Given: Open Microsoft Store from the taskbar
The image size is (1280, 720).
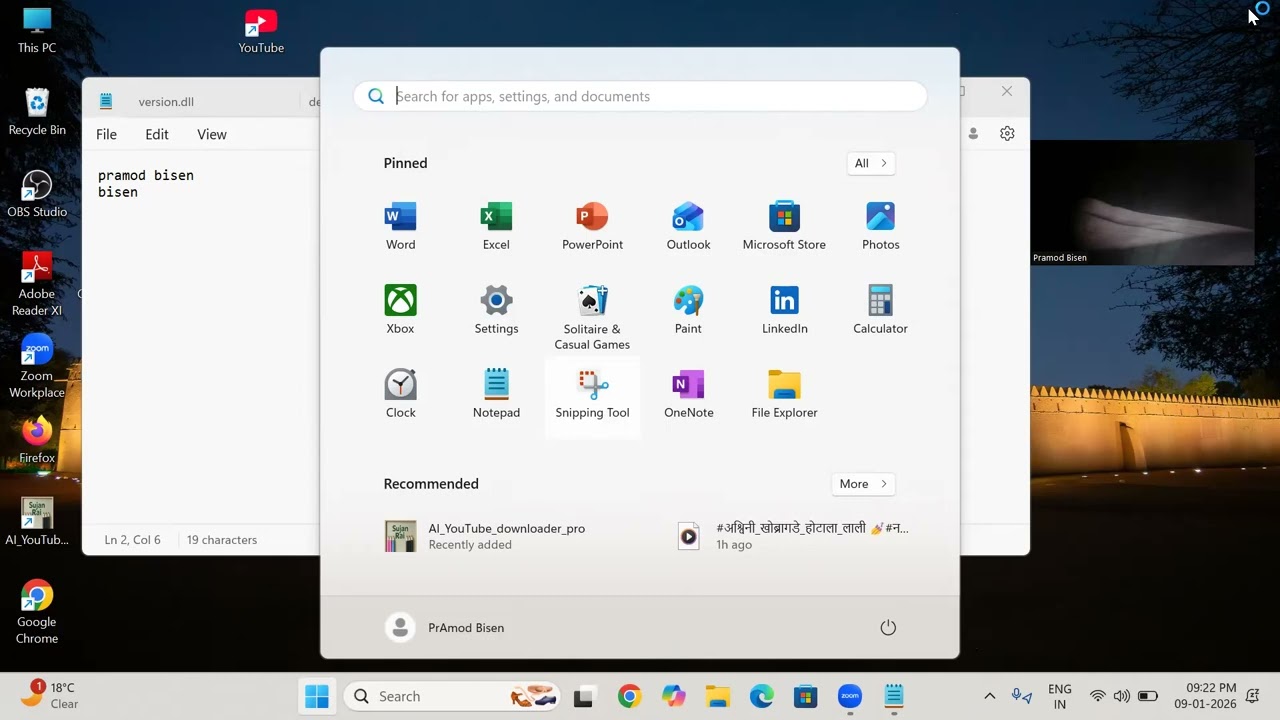Looking at the screenshot, I should (x=806, y=696).
